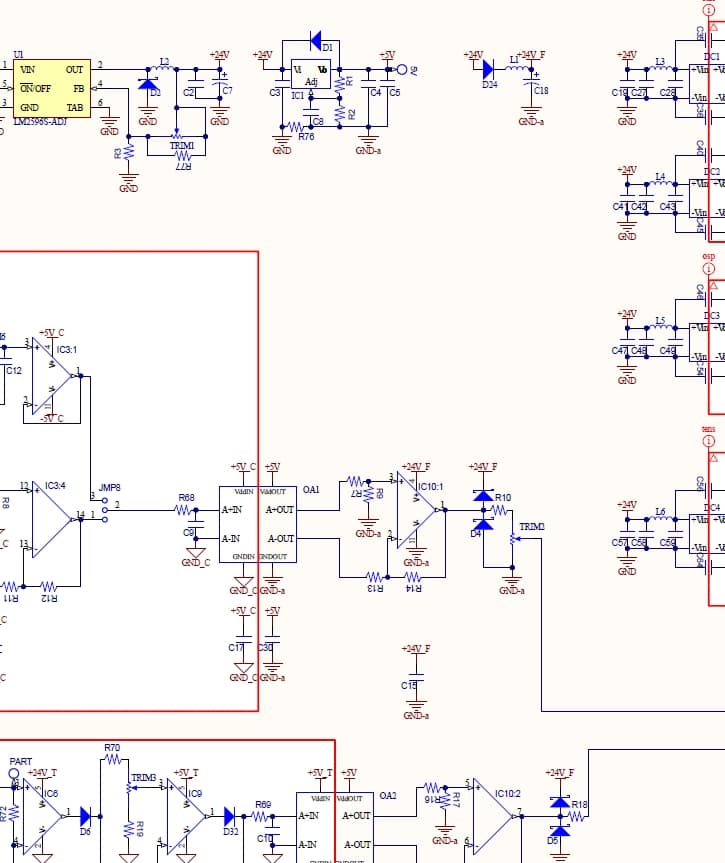The image size is (725, 863).
Task: Click the IC10:2 op-amp triangle
Action: (493, 816)
